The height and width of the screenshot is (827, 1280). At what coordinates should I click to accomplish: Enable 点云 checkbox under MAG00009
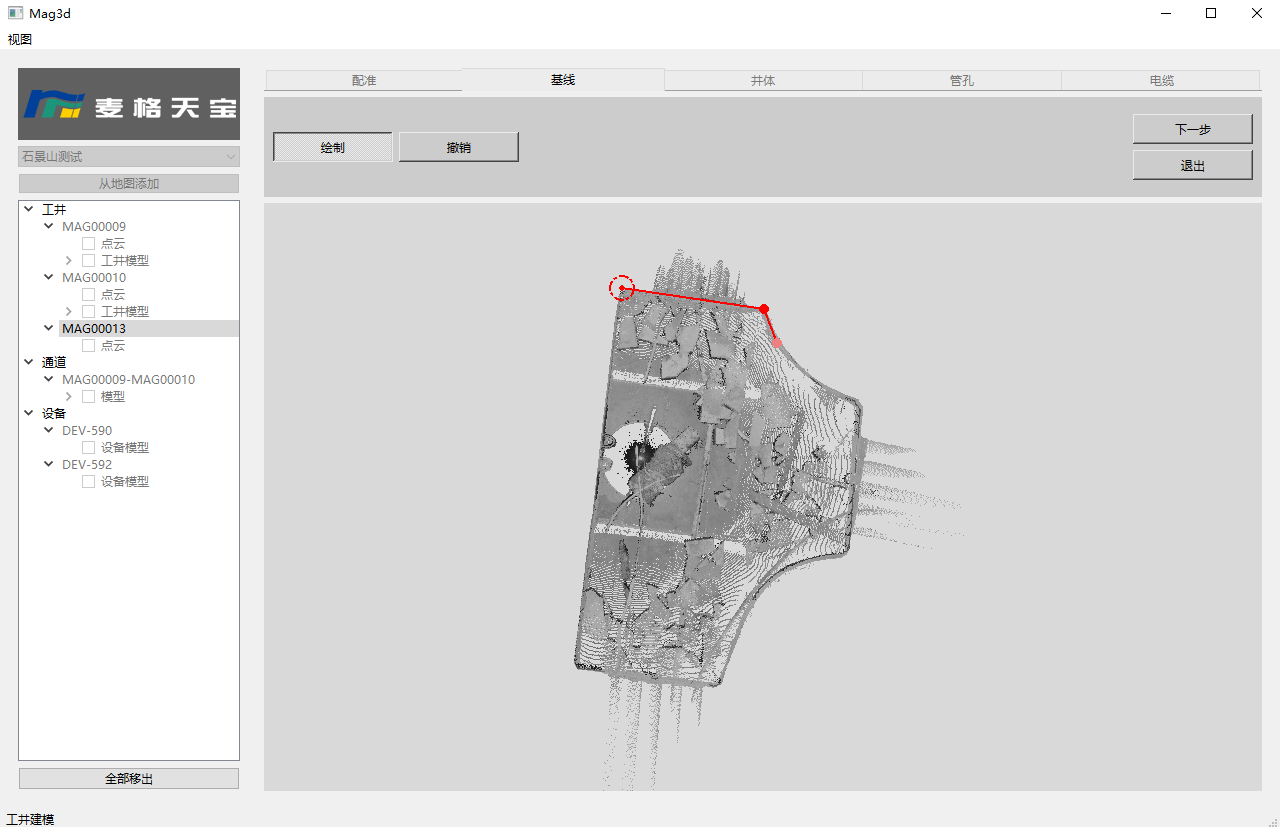(89, 244)
